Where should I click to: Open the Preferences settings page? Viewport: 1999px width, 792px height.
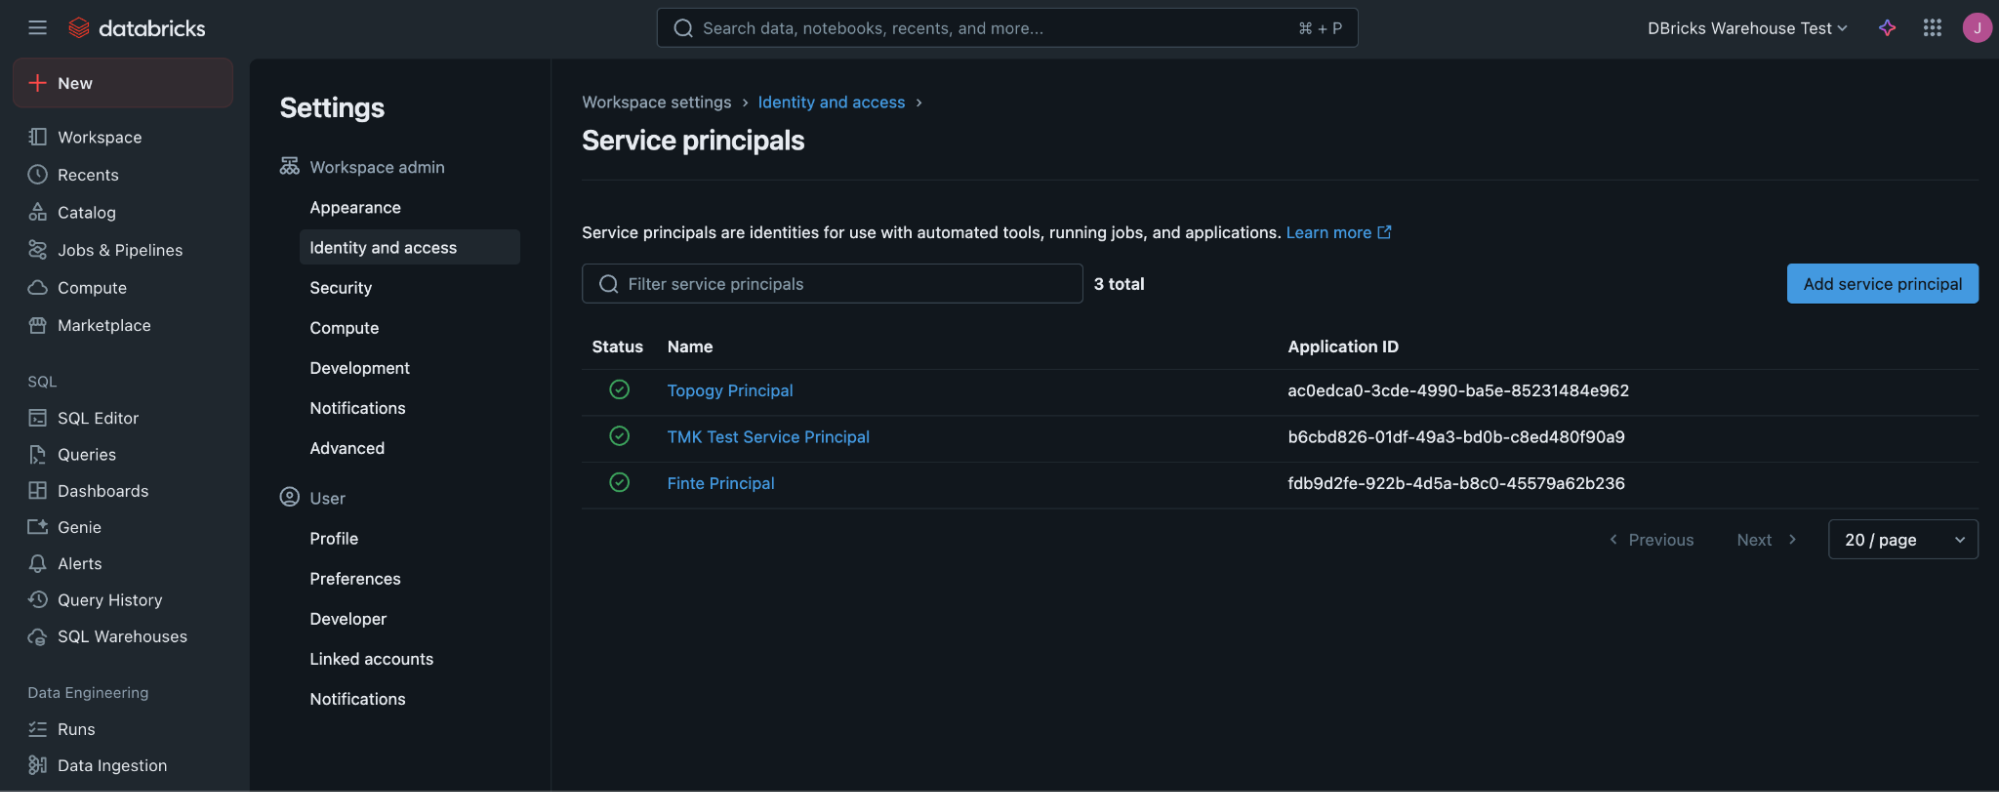click(355, 579)
